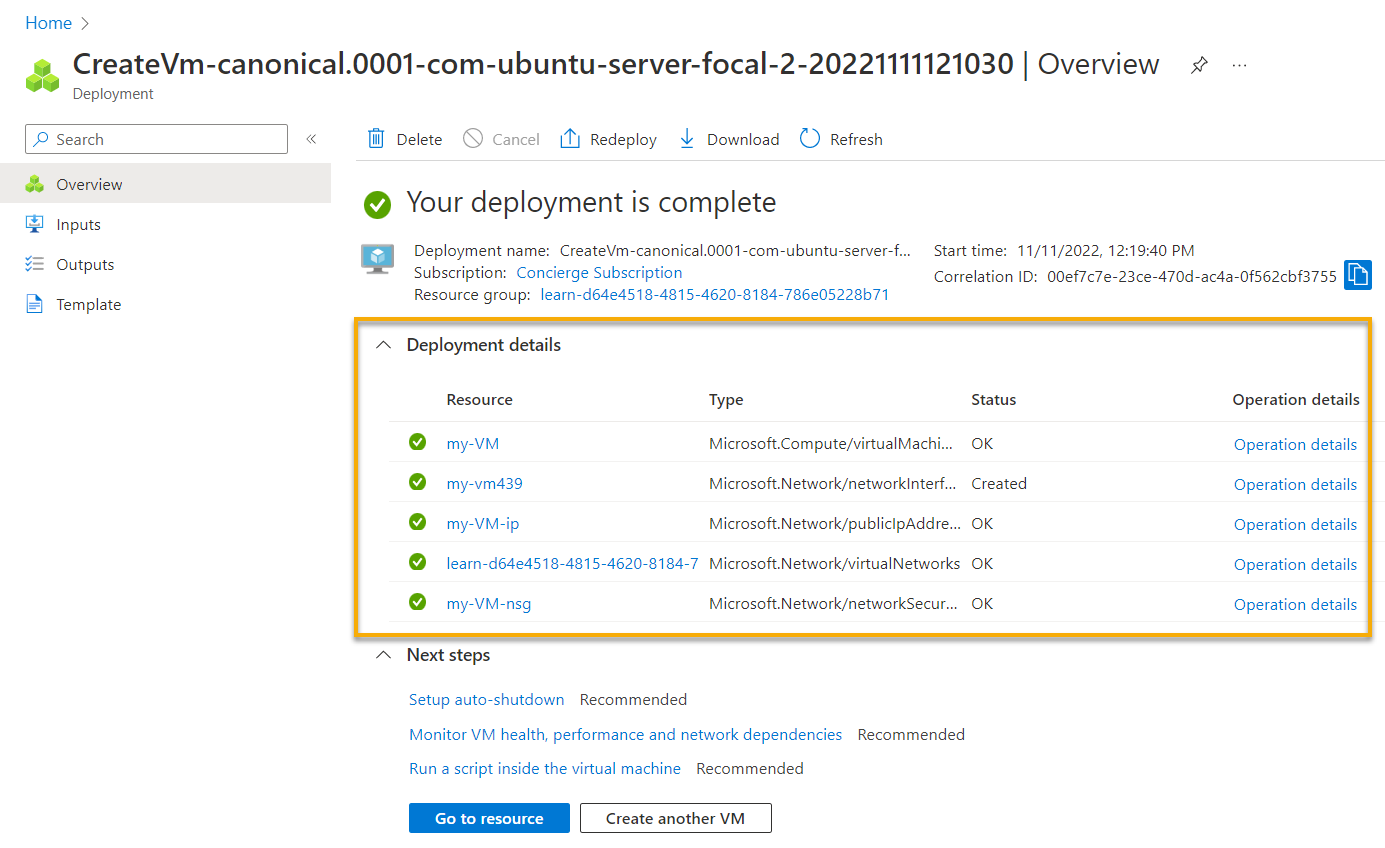Click the Refresh toolbar label
This screenshot has width=1385, height=848.
click(x=856, y=140)
